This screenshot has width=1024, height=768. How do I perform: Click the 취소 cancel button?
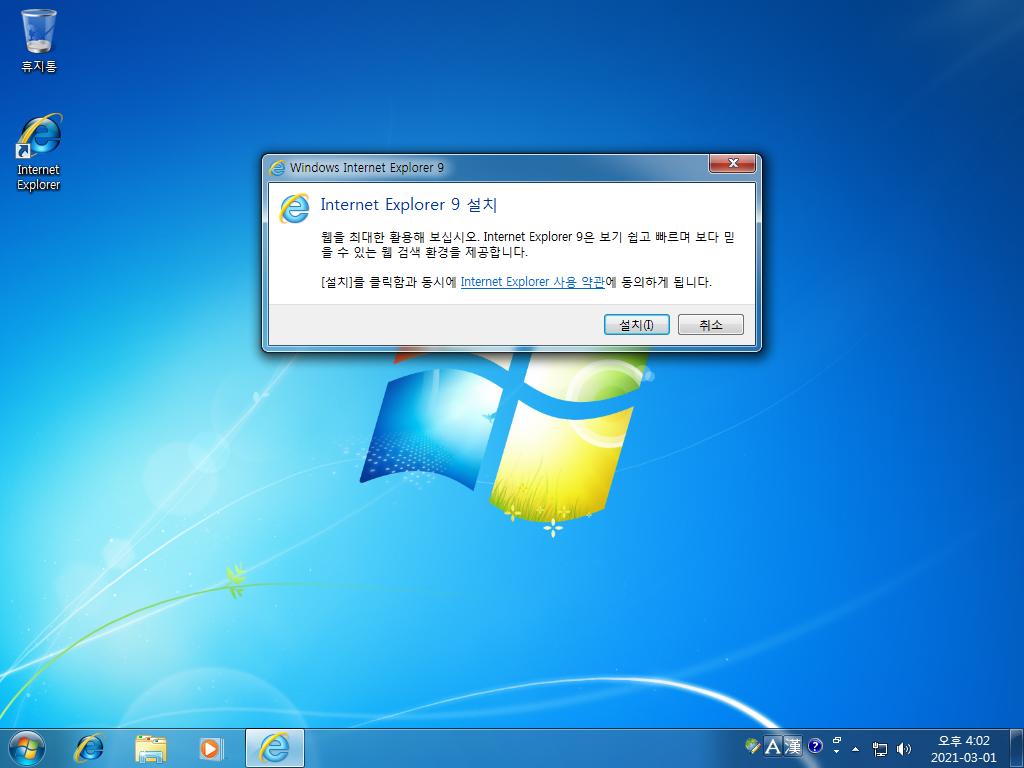[711, 325]
